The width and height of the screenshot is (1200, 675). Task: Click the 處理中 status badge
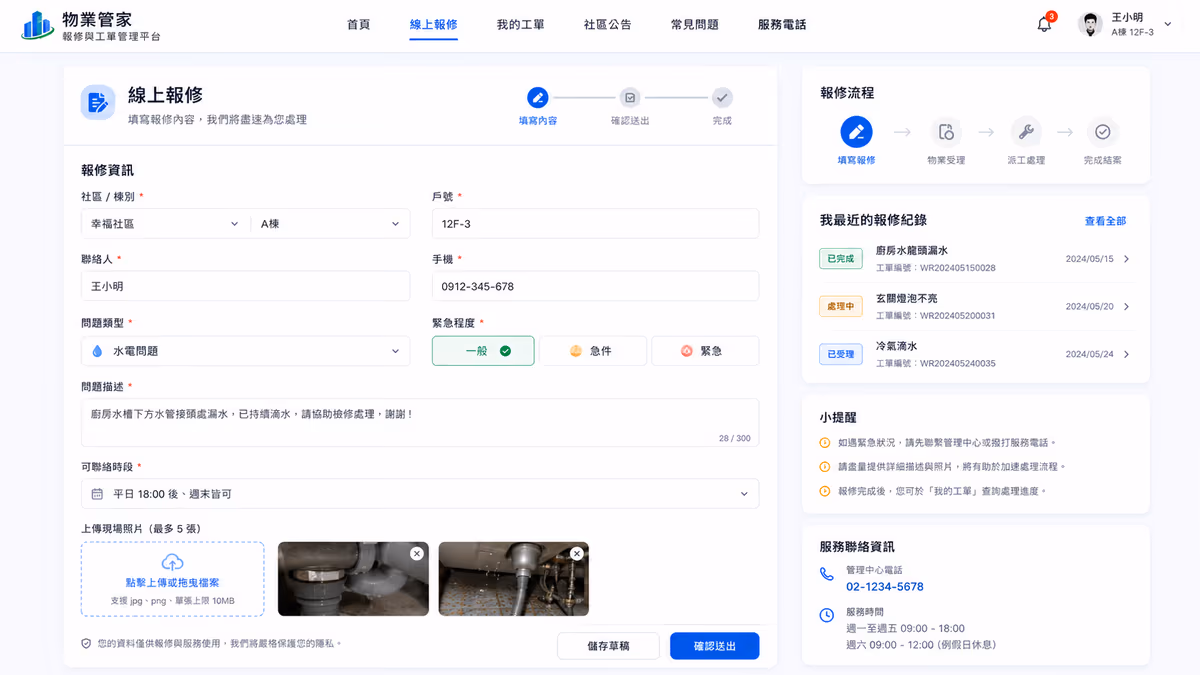pyautogui.click(x=840, y=307)
